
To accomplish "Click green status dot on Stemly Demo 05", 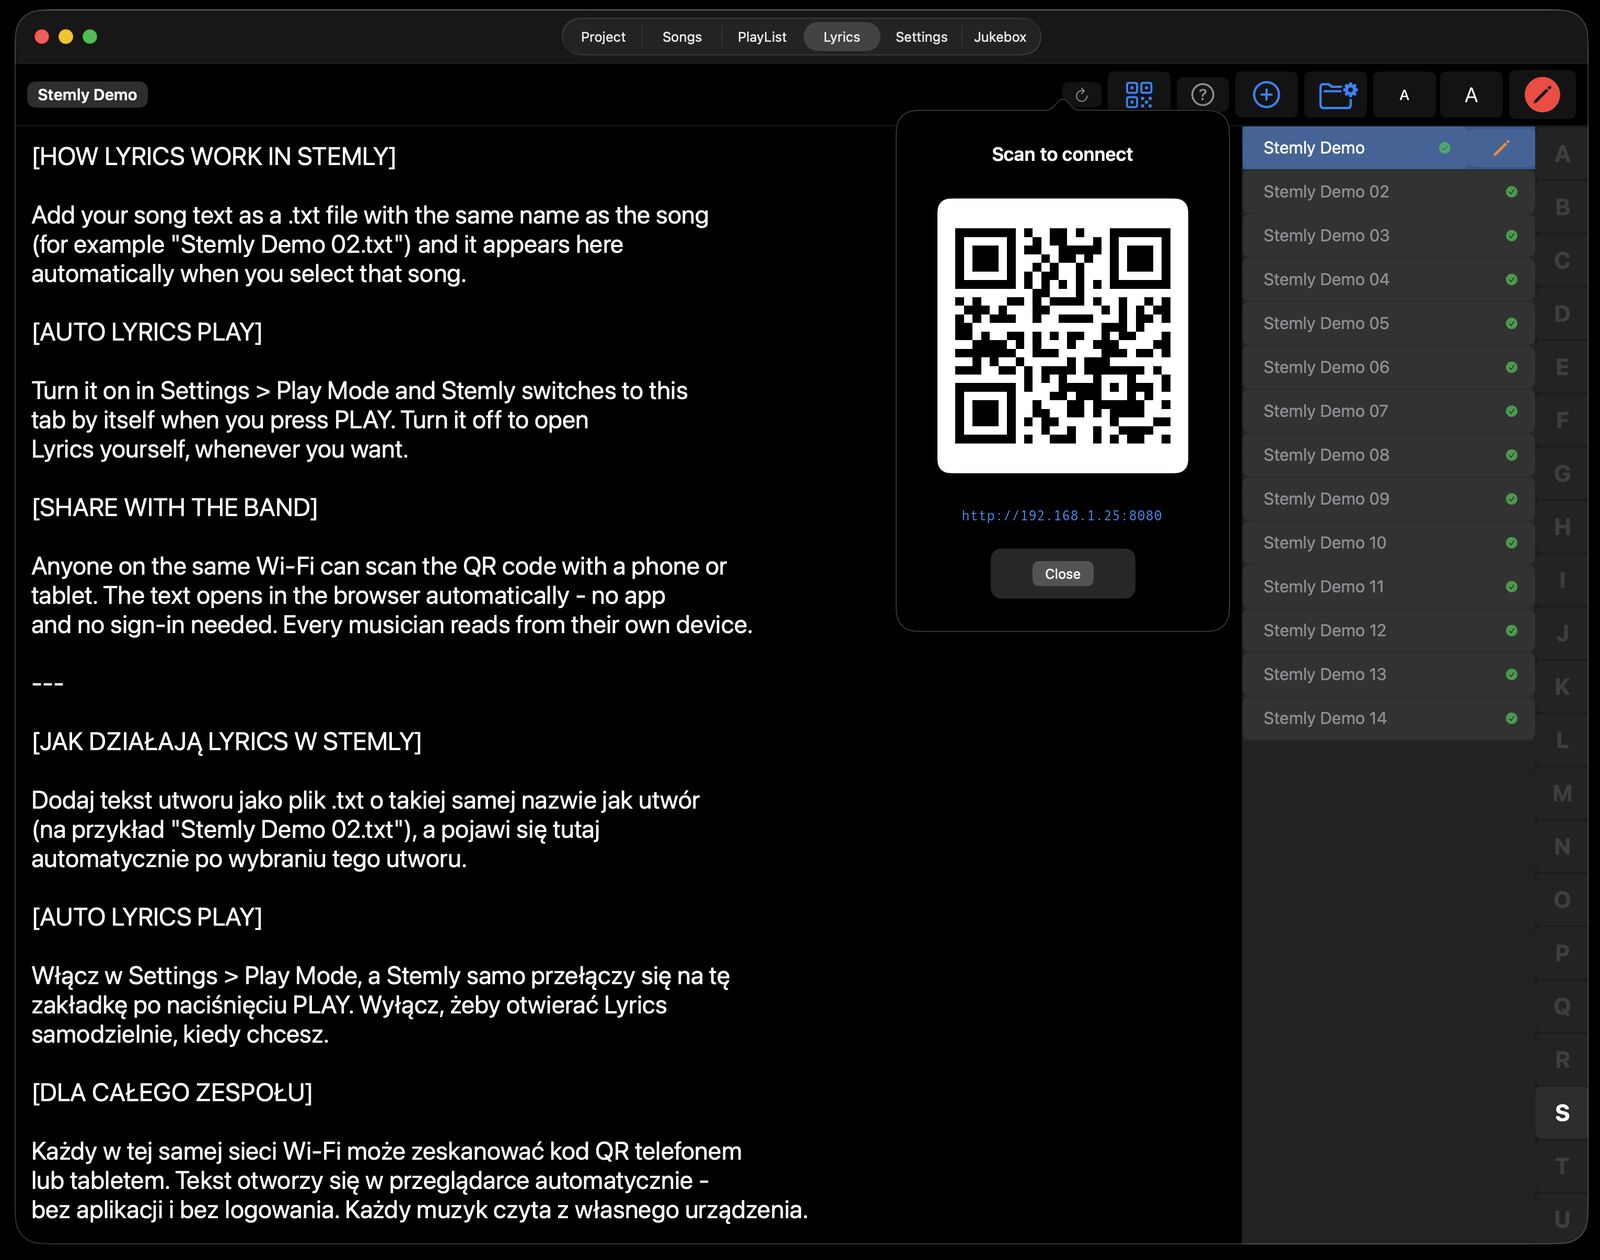I will (1511, 324).
